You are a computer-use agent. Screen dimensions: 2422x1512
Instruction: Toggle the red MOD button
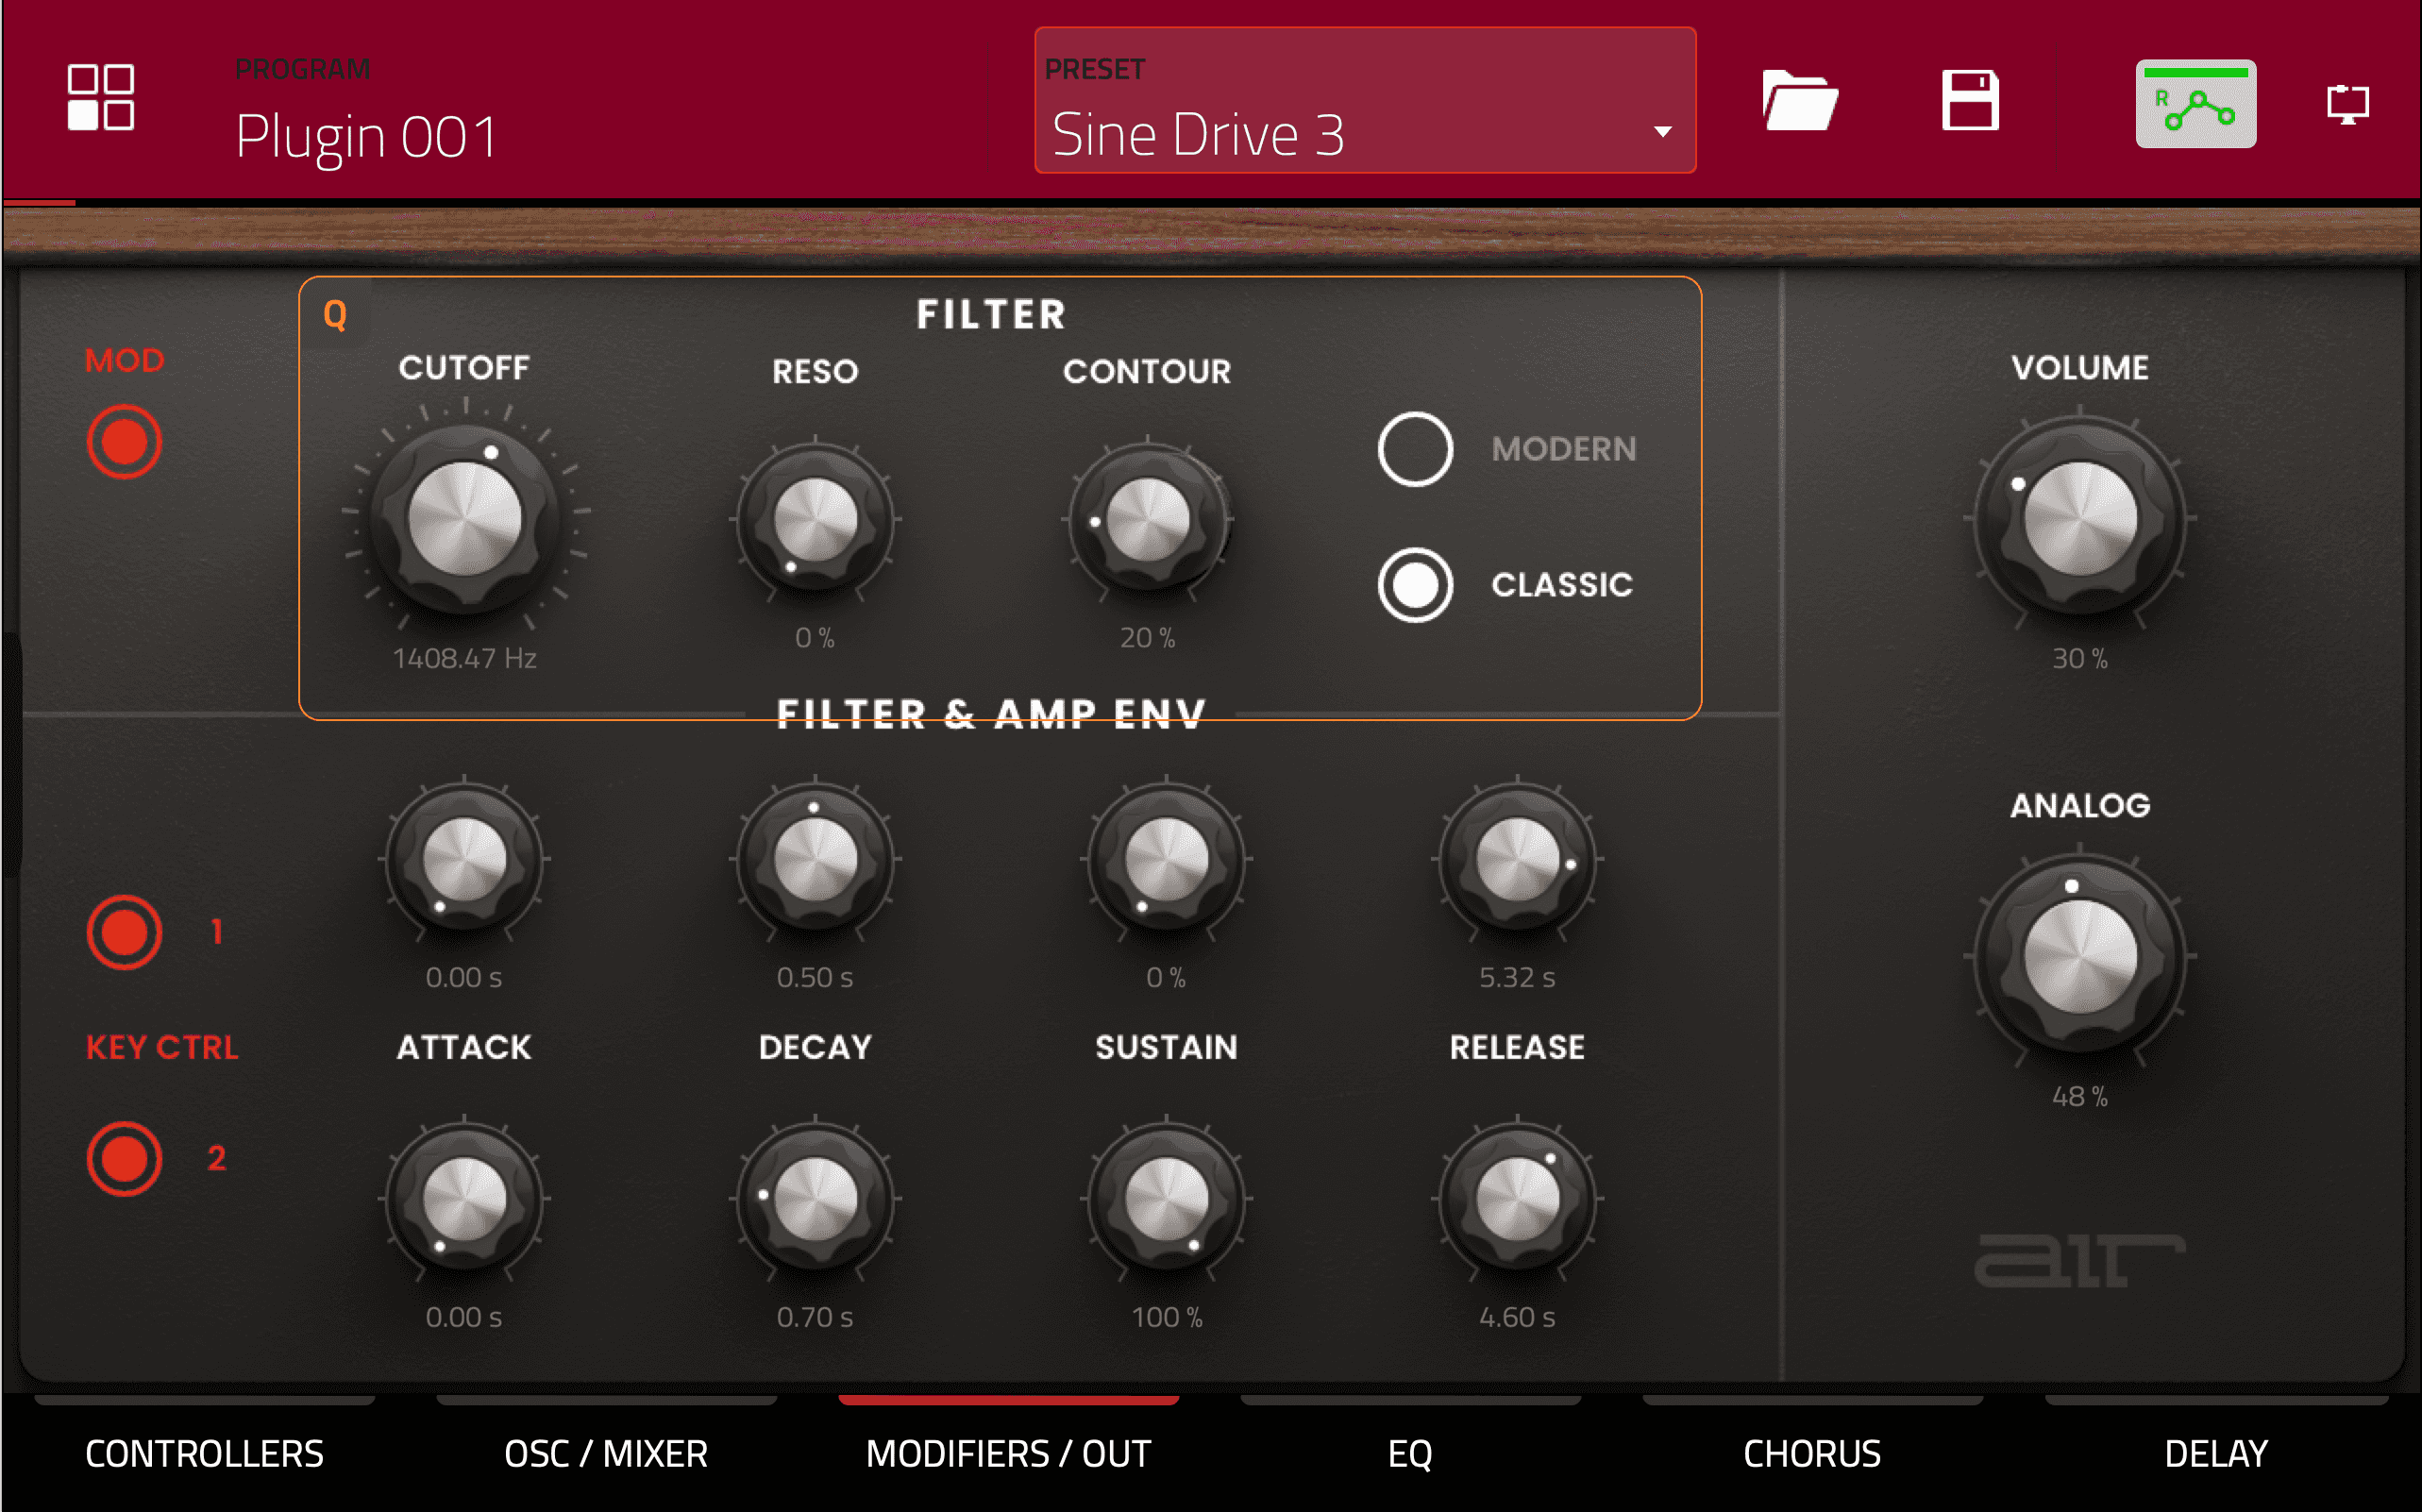tap(124, 442)
